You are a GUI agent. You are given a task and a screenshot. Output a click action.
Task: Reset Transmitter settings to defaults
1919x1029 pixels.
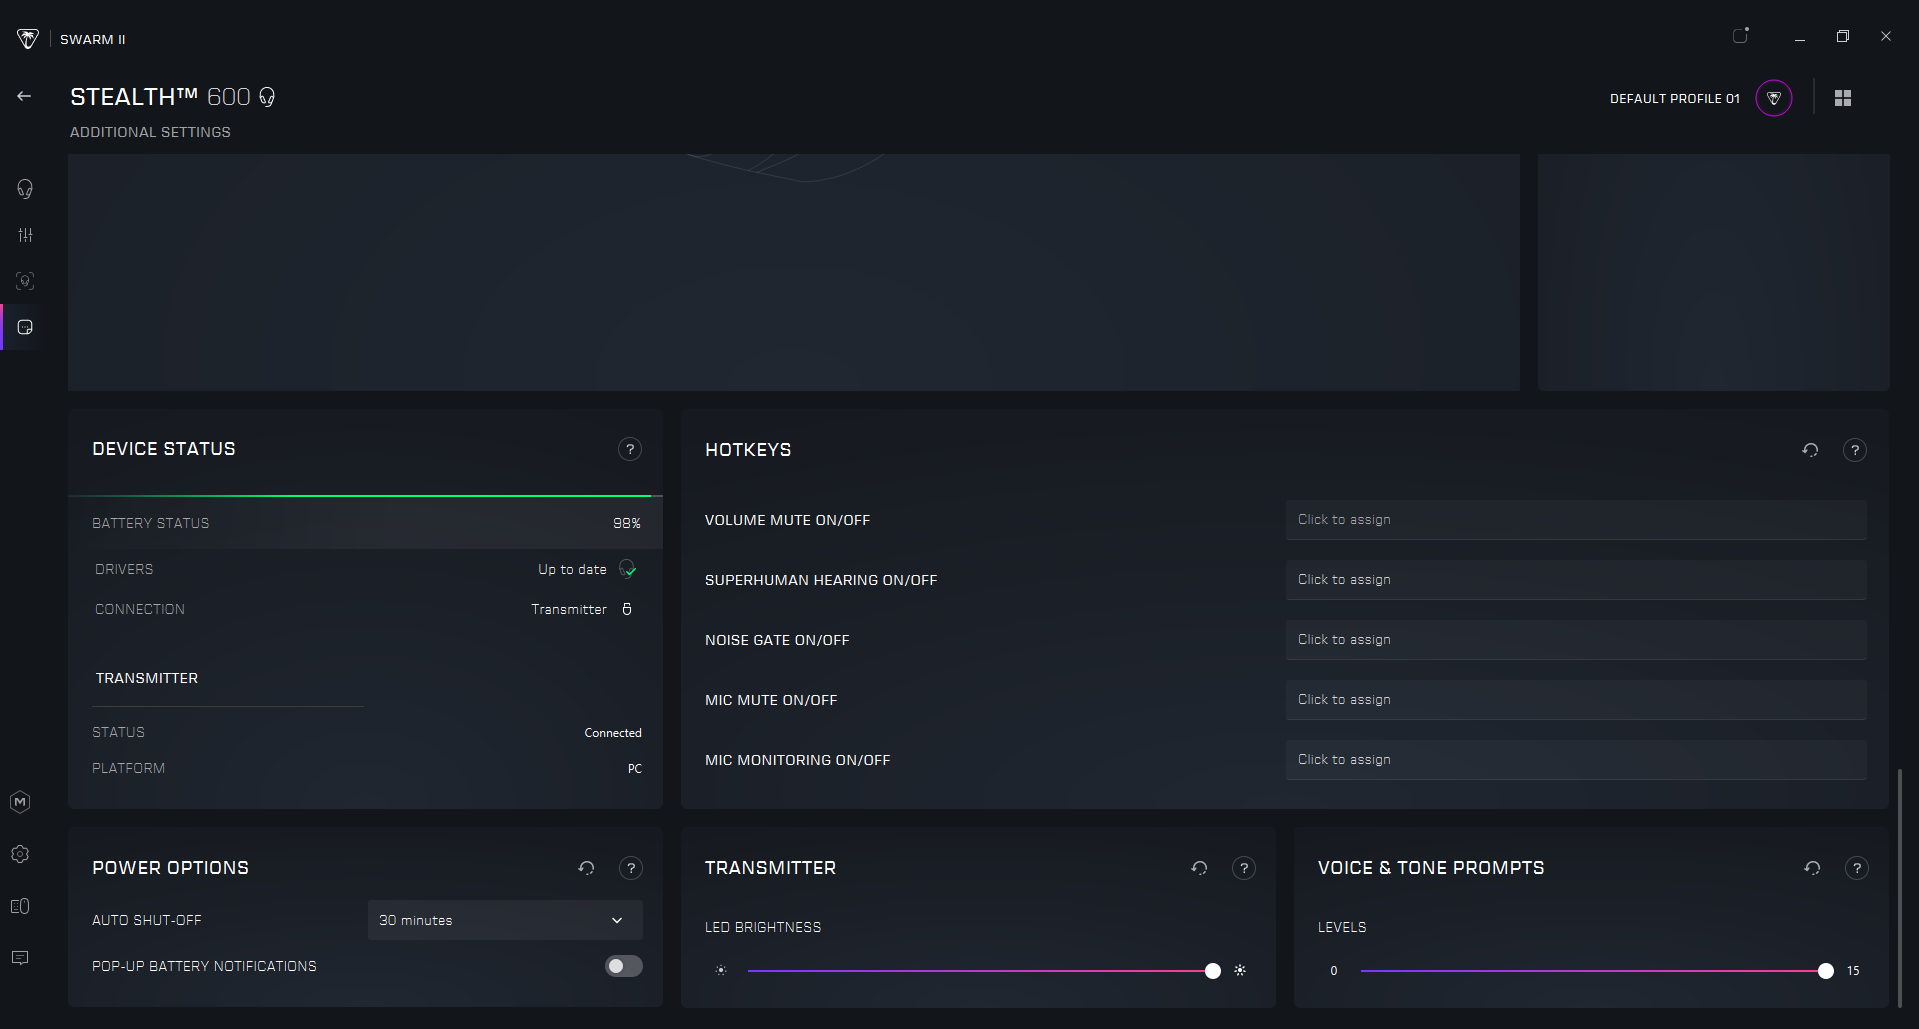(1199, 868)
